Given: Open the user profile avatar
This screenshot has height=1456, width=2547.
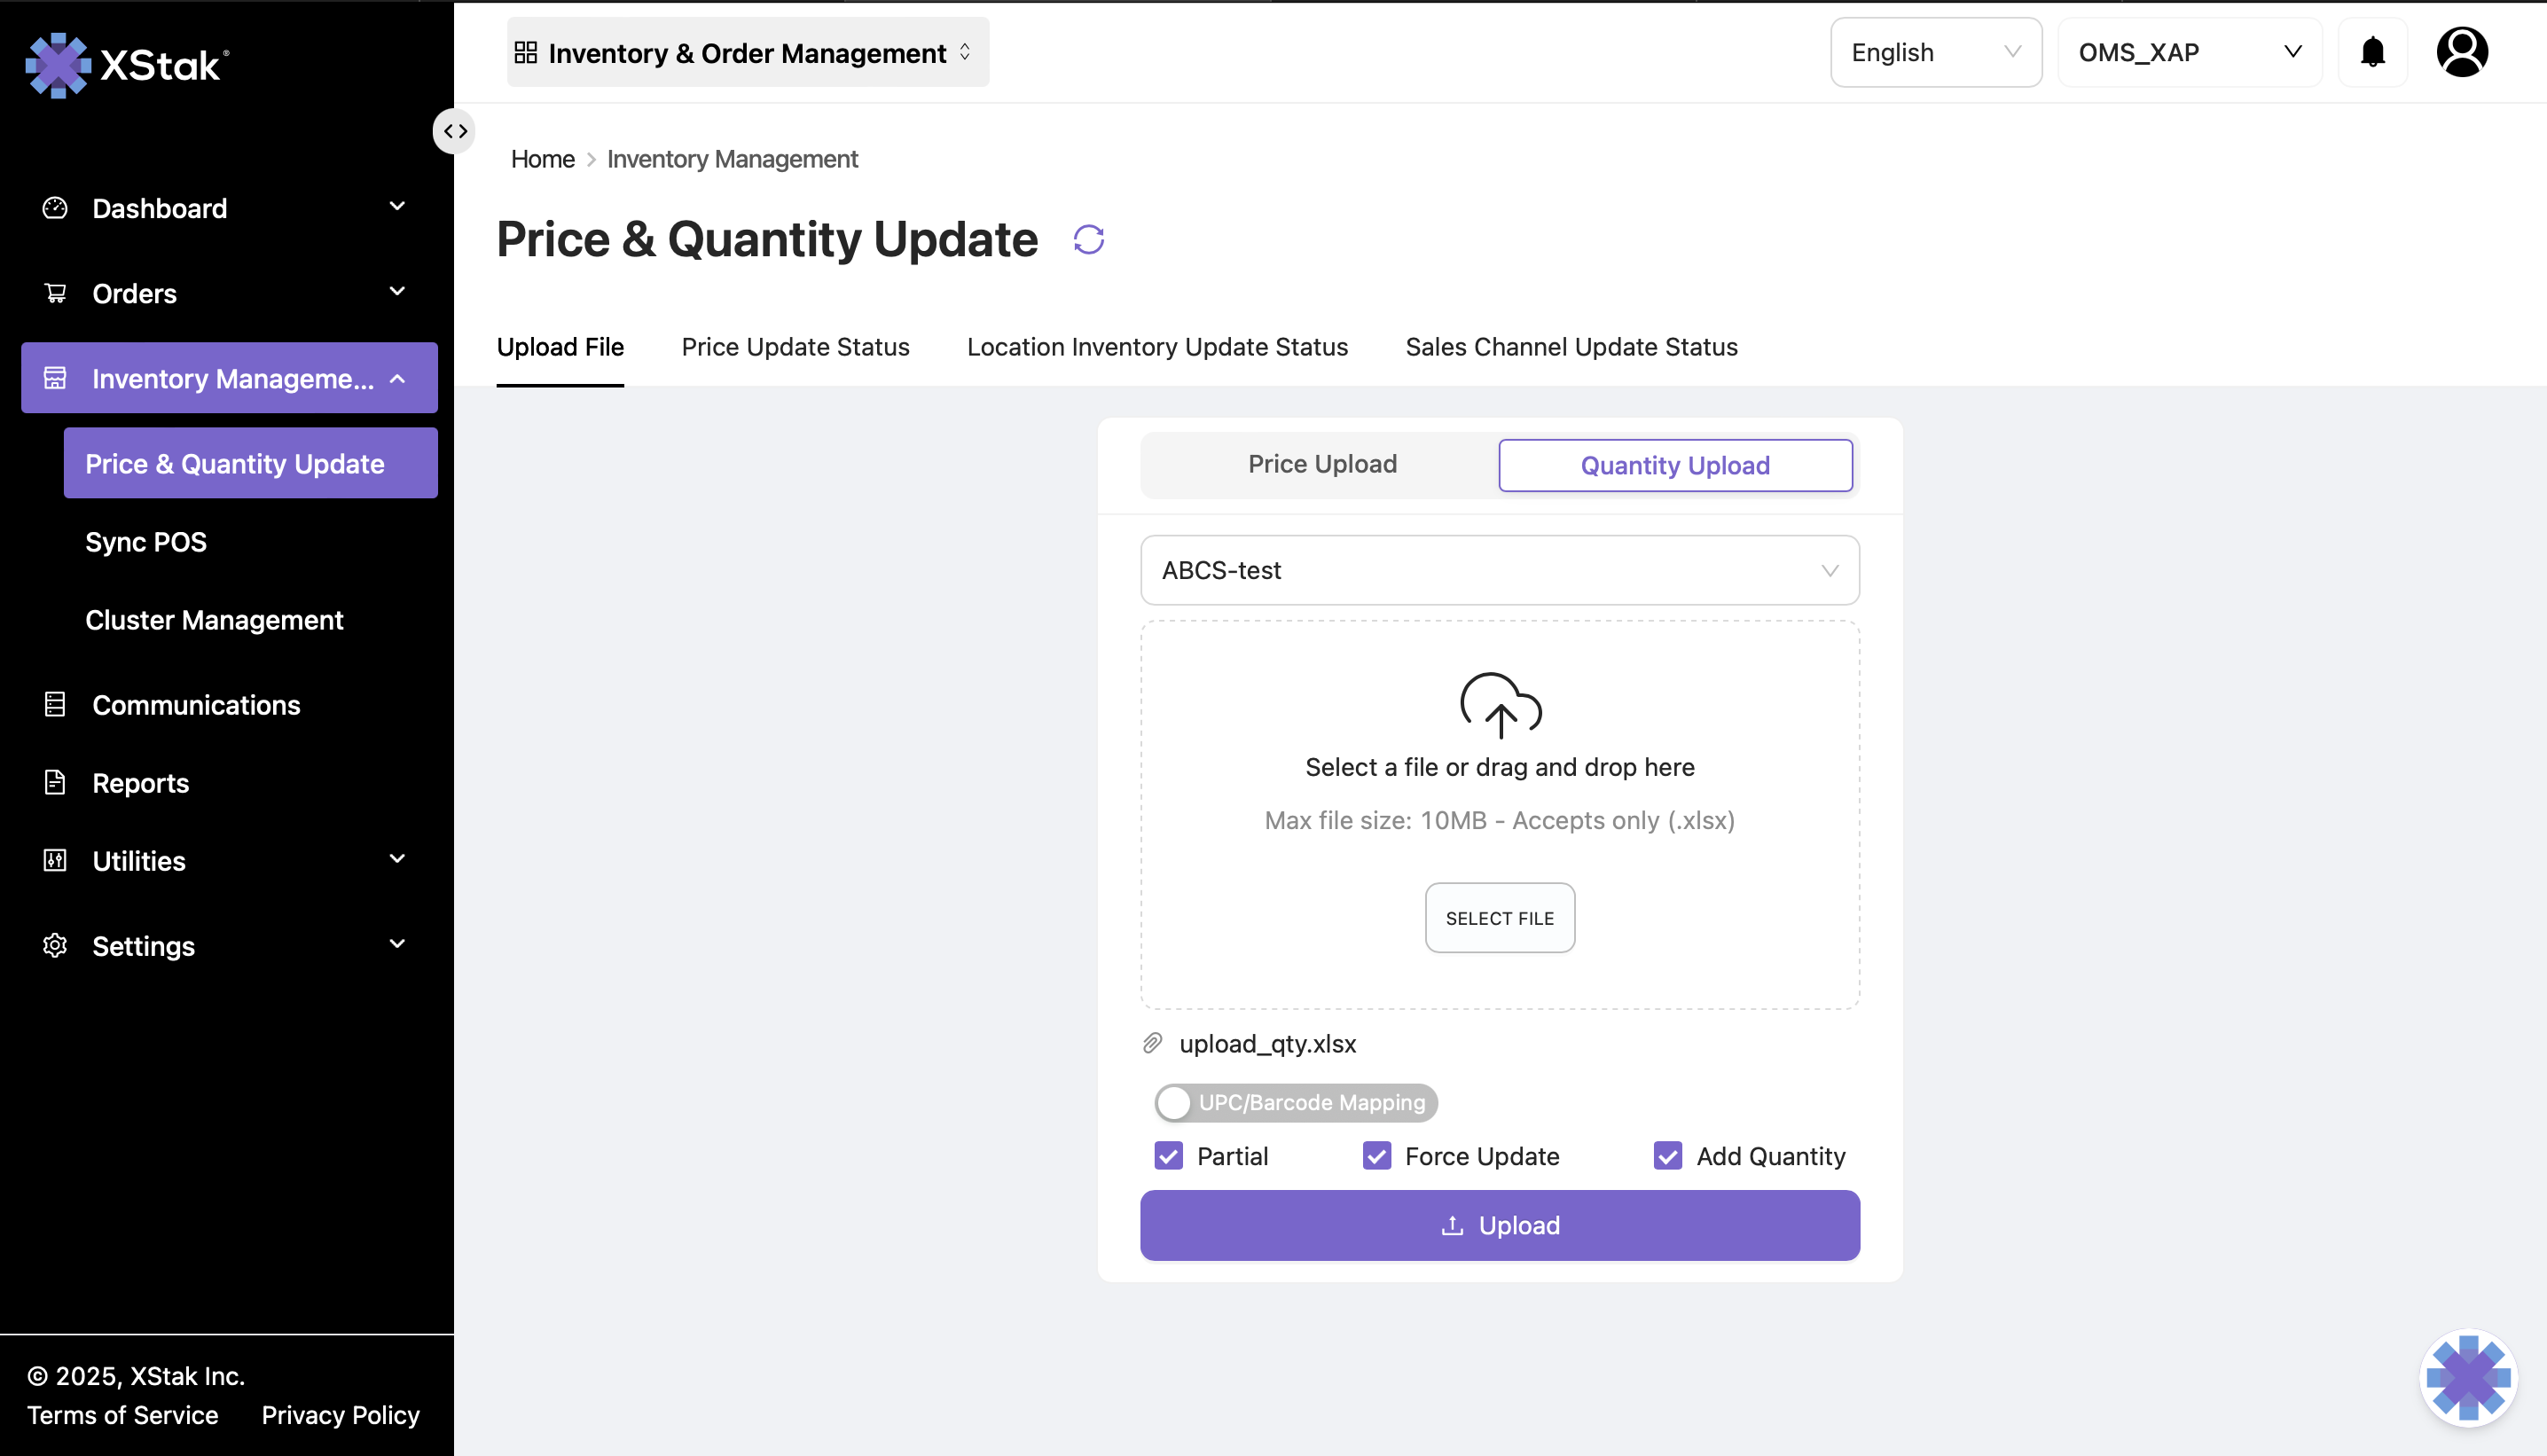Looking at the screenshot, I should (2461, 52).
